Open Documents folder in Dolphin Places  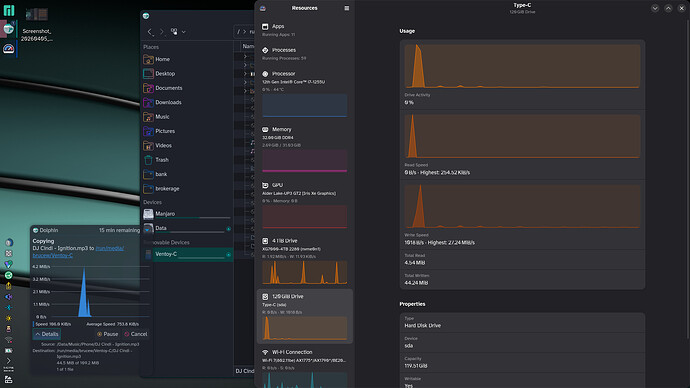click(187, 88)
